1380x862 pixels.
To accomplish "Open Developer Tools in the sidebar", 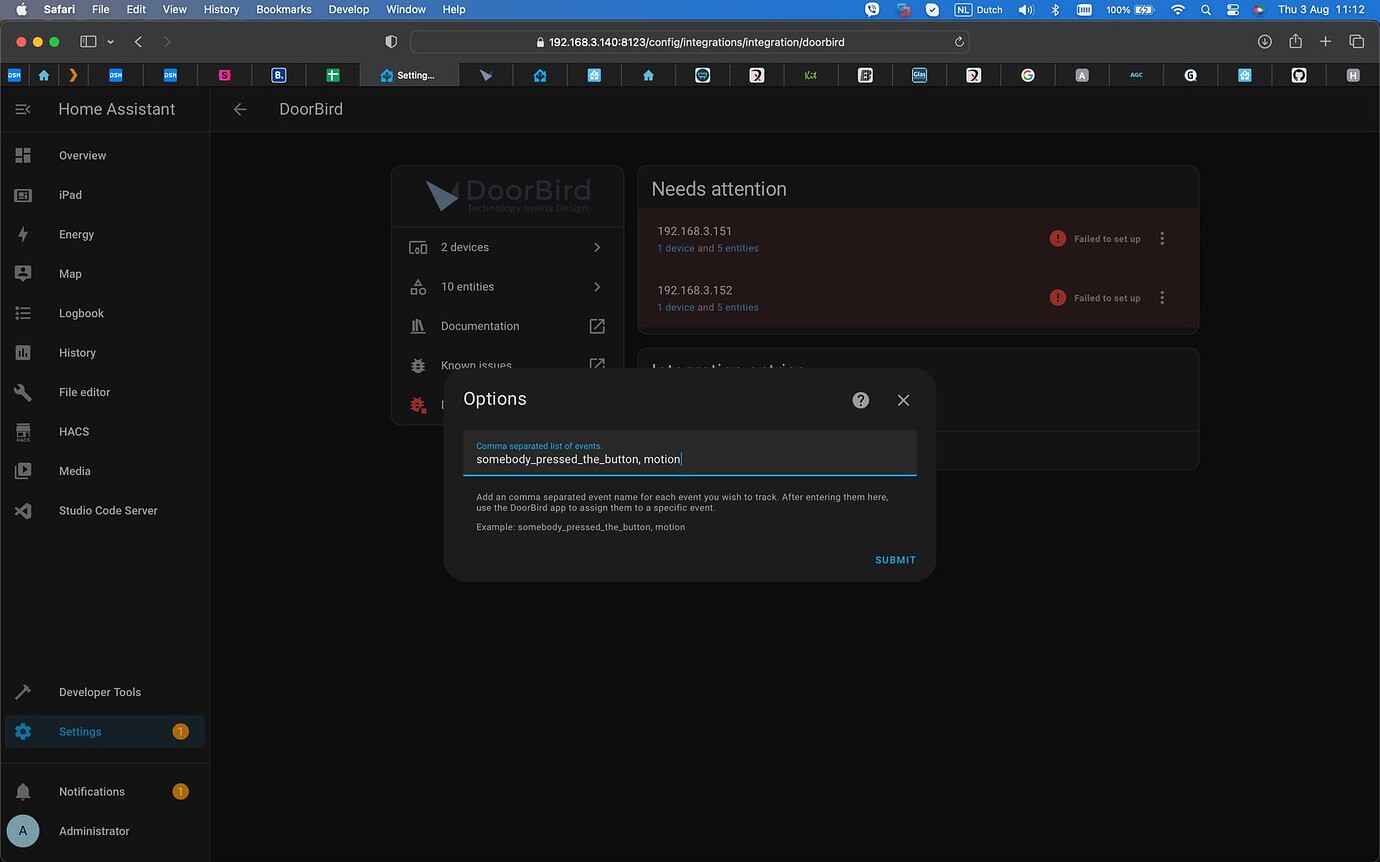I will 99,691.
